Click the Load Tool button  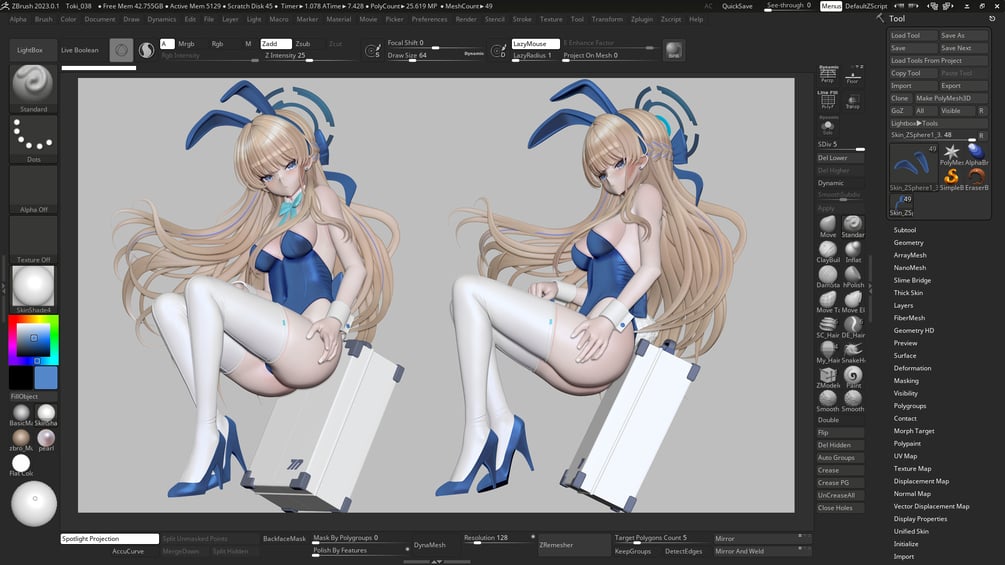(913, 35)
